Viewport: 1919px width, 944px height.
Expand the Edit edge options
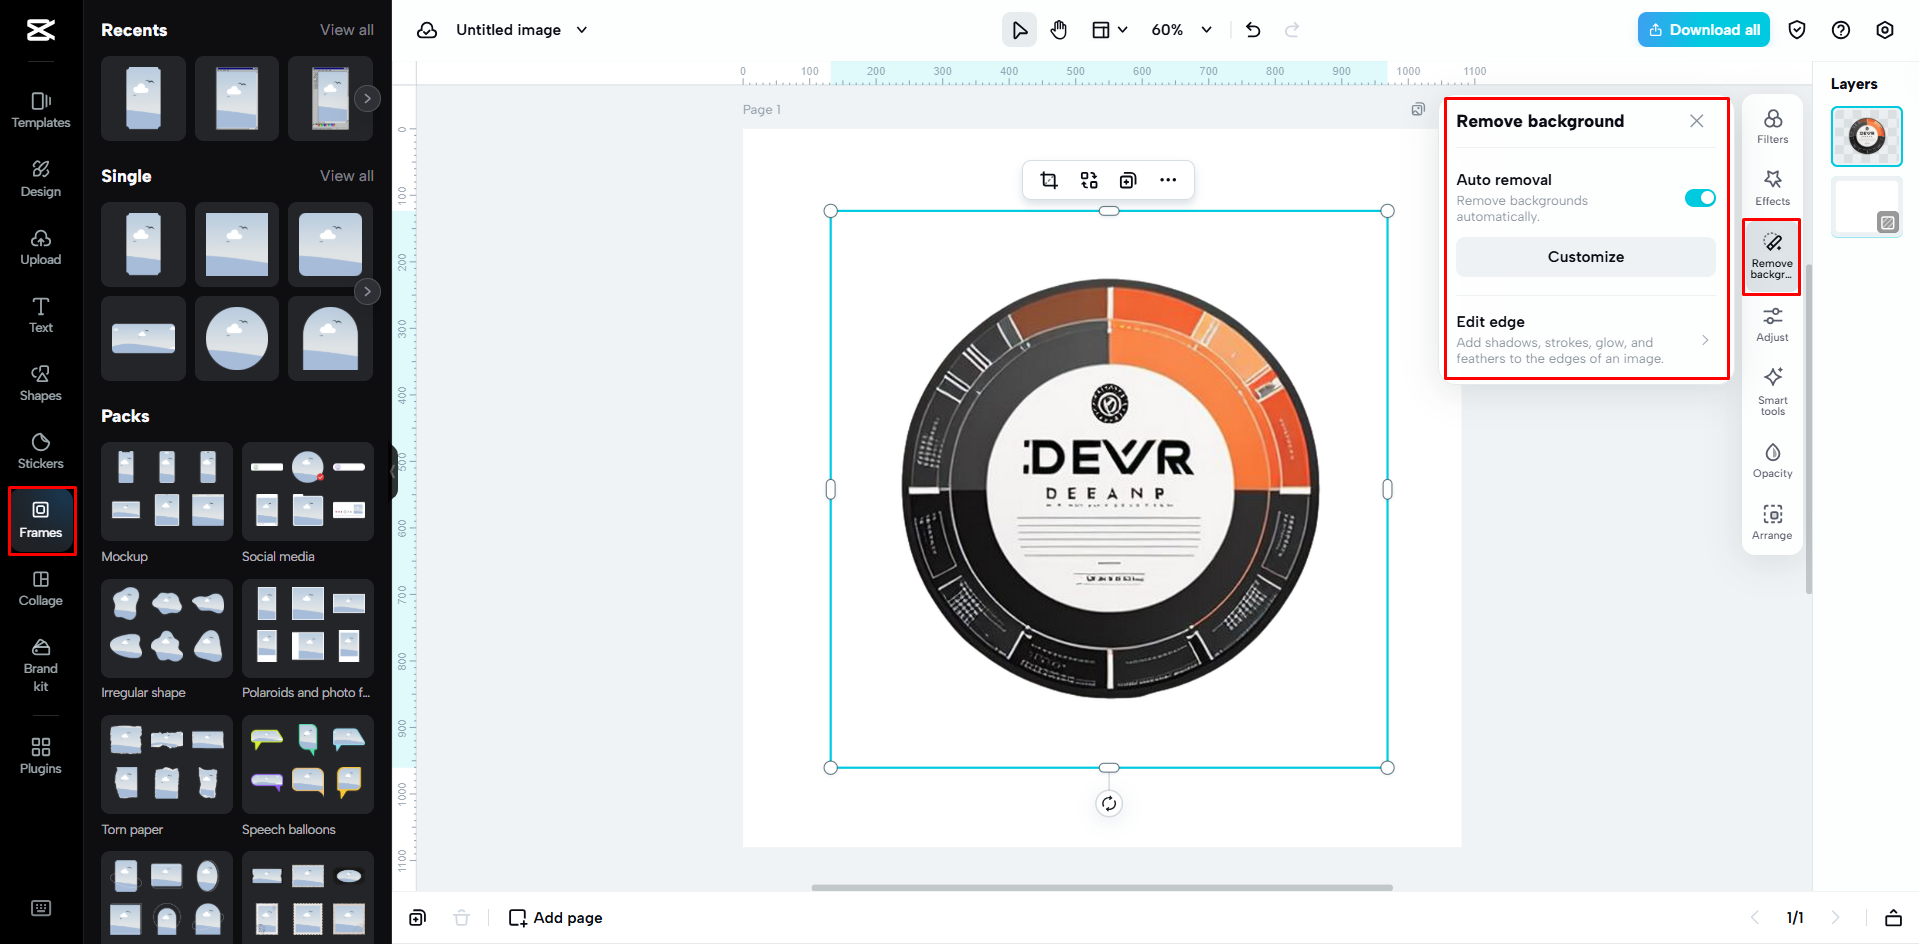point(1705,340)
